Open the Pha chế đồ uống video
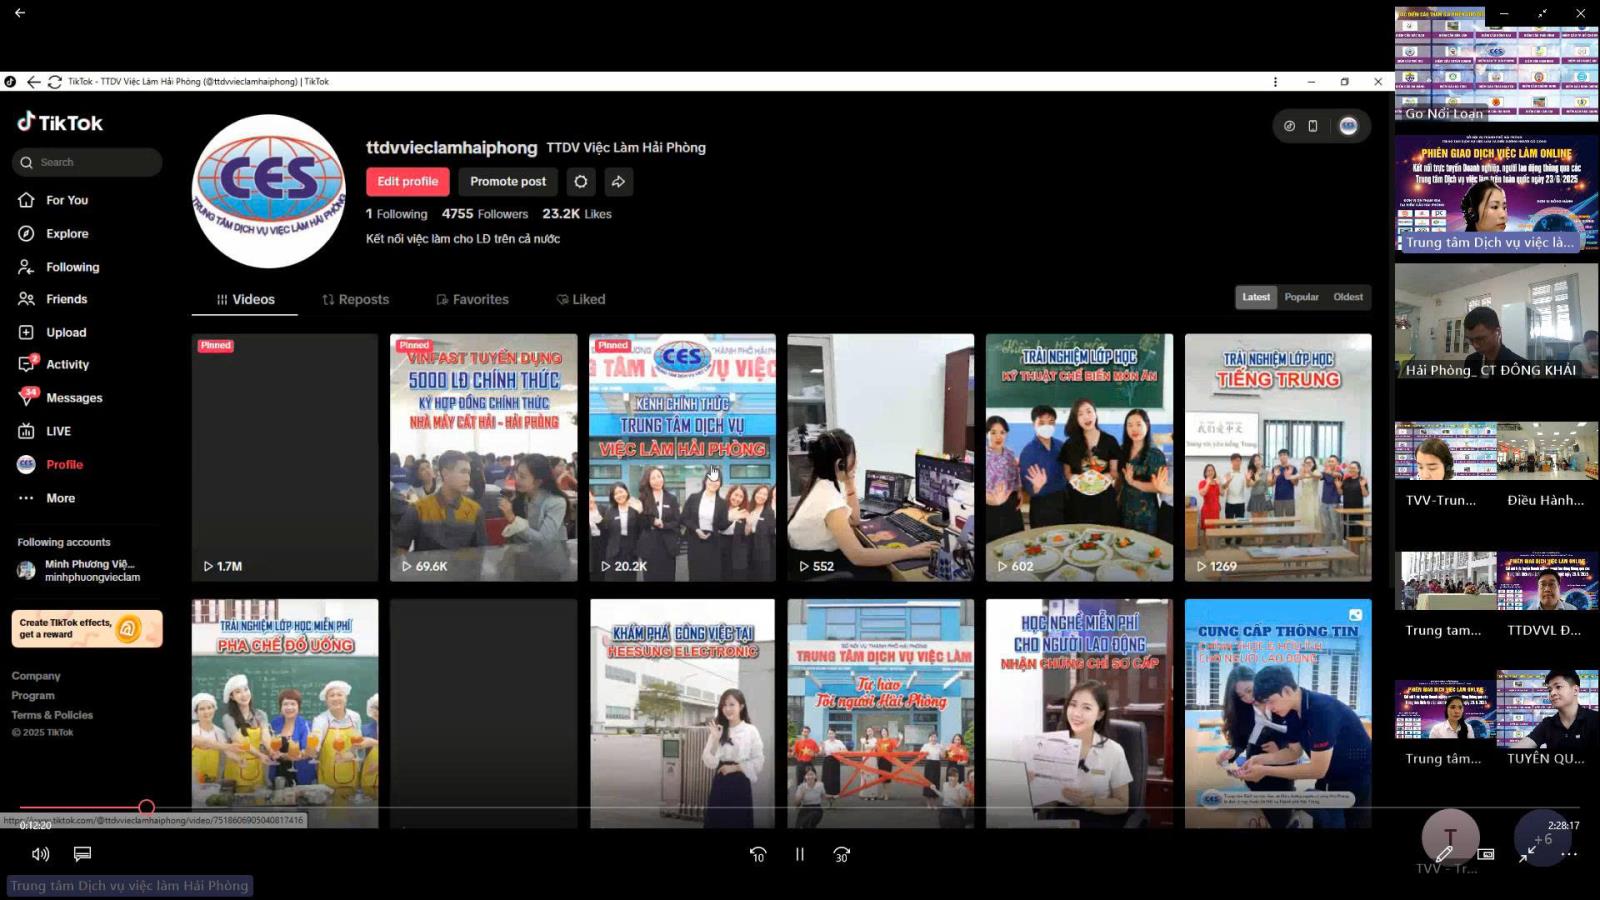The height and width of the screenshot is (900, 1600). pyautogui.click(x=285, y=713)
